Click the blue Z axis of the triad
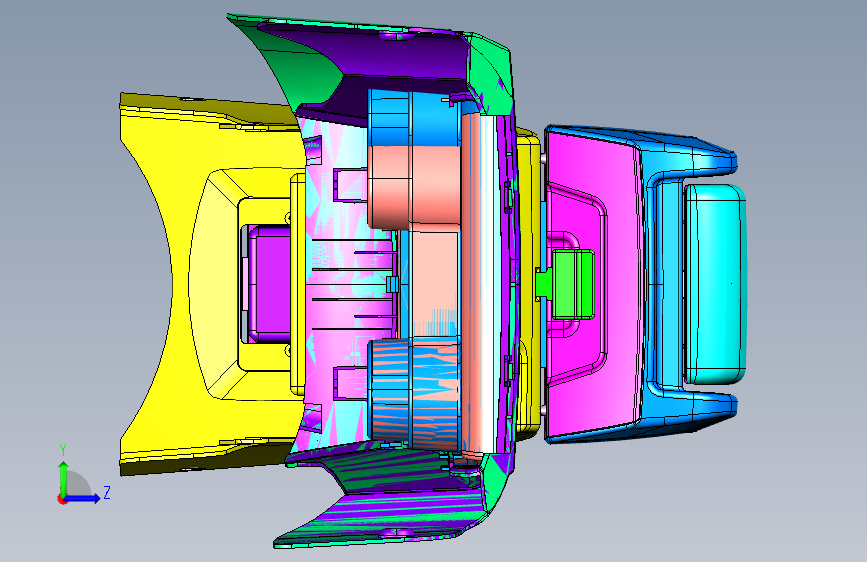This screenshot has height=562, width=867. click(x=83, y=498)
